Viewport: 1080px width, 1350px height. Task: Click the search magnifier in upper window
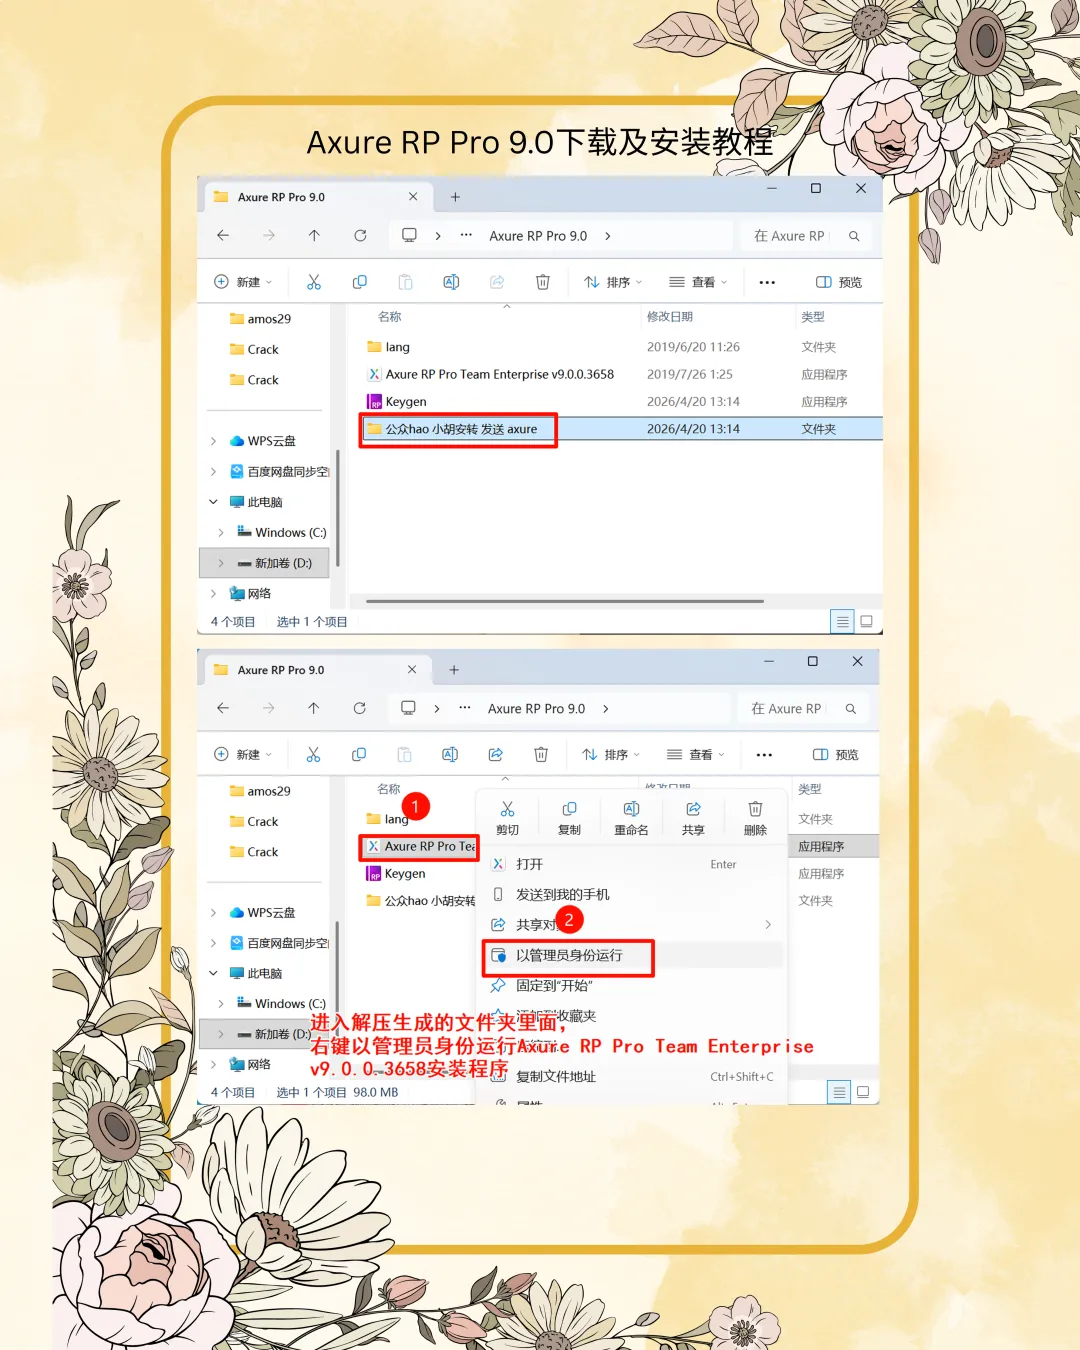854,236
